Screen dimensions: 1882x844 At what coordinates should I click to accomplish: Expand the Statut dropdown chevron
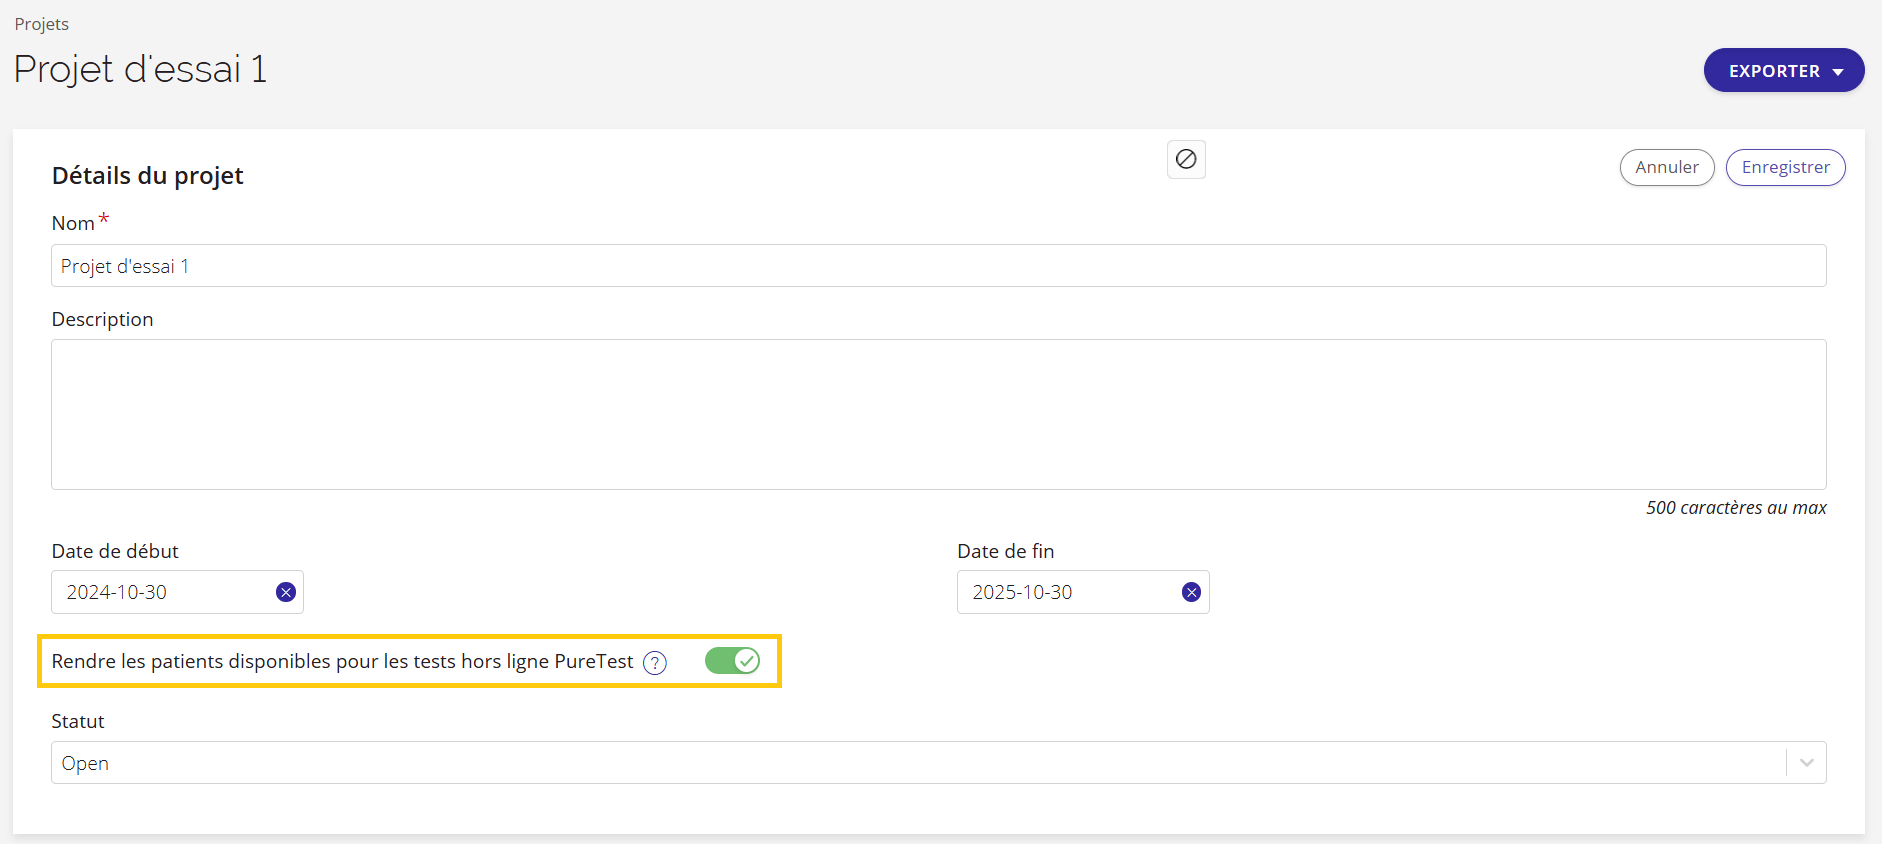coord(1807,763)
